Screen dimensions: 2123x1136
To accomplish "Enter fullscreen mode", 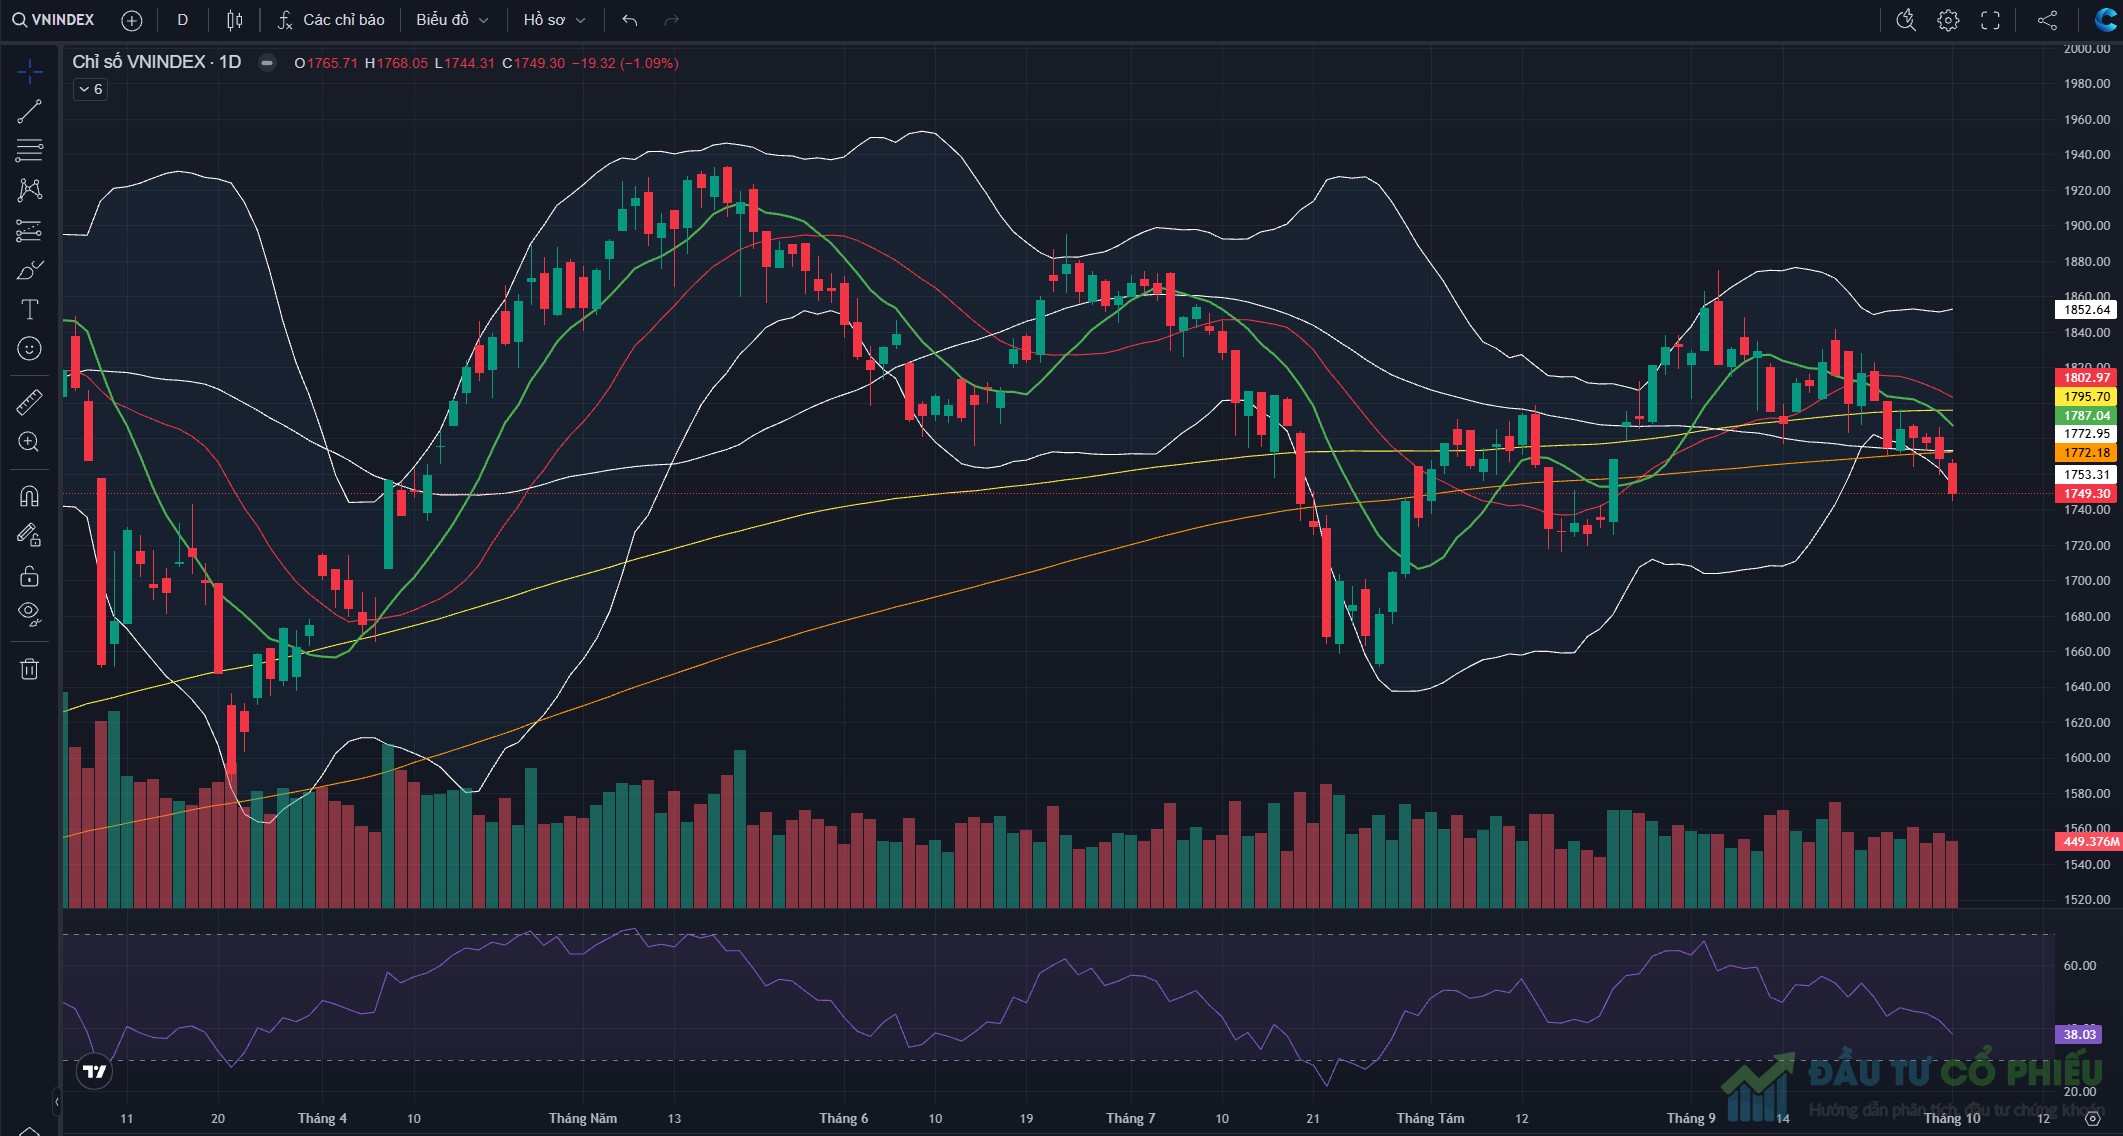I will pyautogui.click(x=1990, y=20).
